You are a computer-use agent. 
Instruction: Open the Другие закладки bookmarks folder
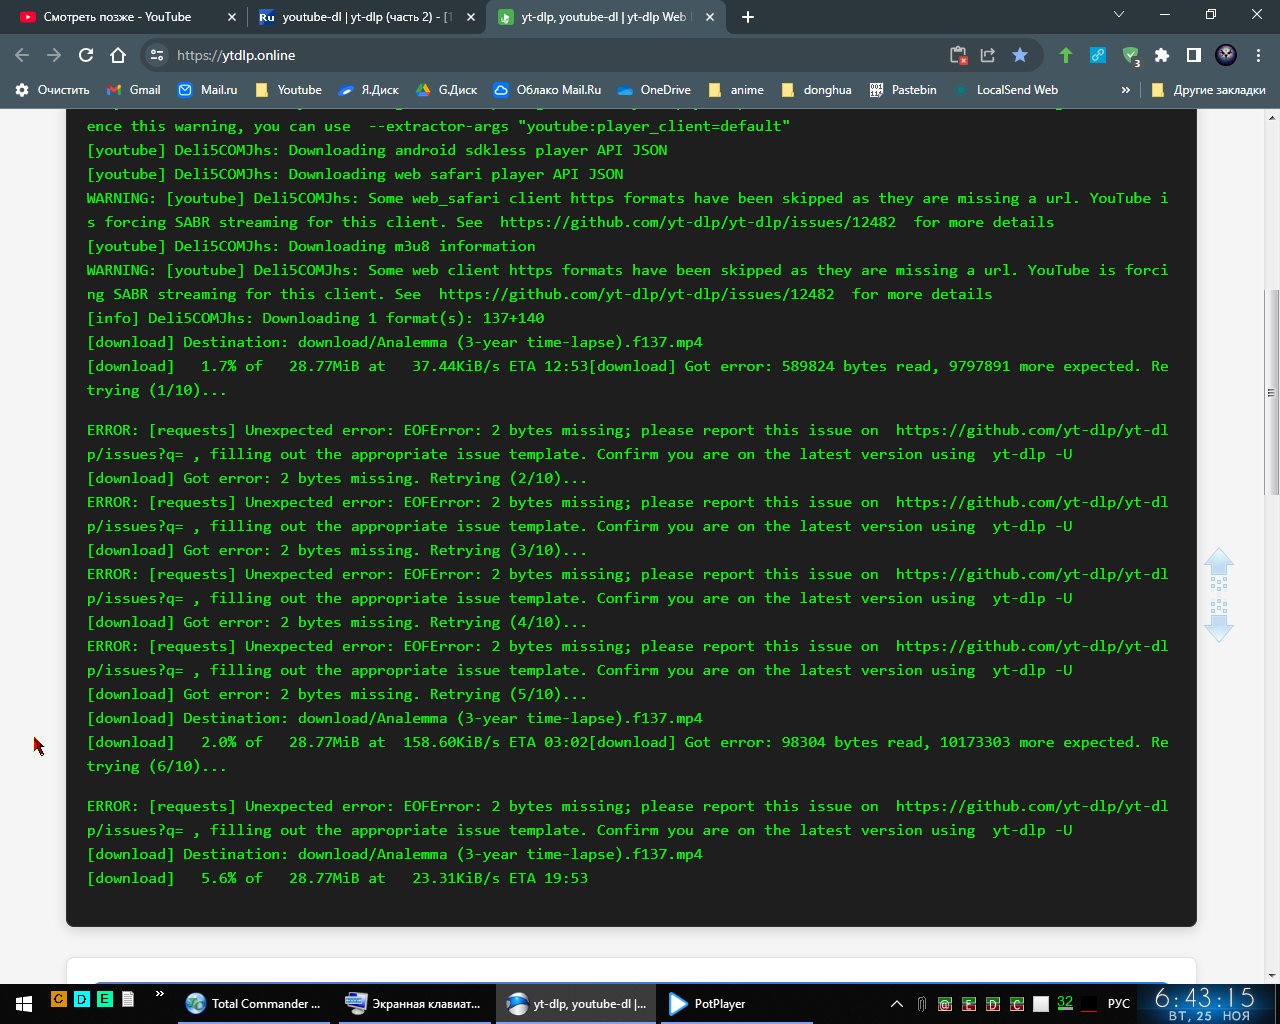point(1208,90)
